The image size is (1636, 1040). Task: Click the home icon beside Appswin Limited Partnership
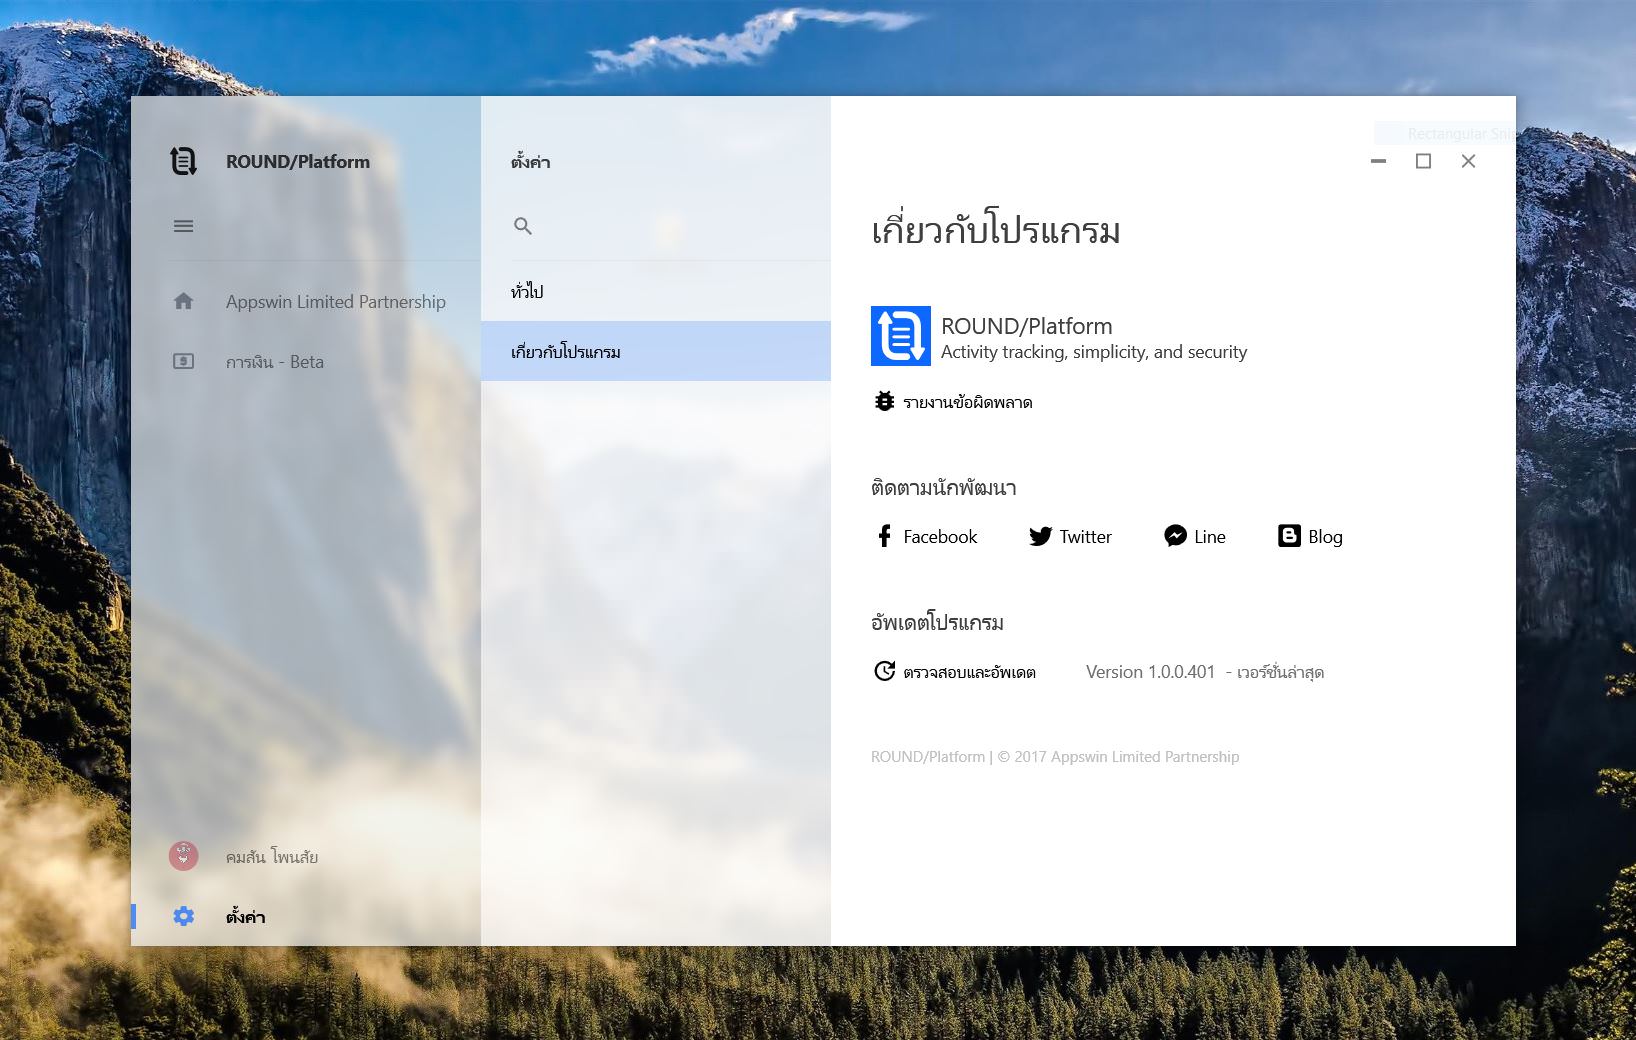coord(184,301)
